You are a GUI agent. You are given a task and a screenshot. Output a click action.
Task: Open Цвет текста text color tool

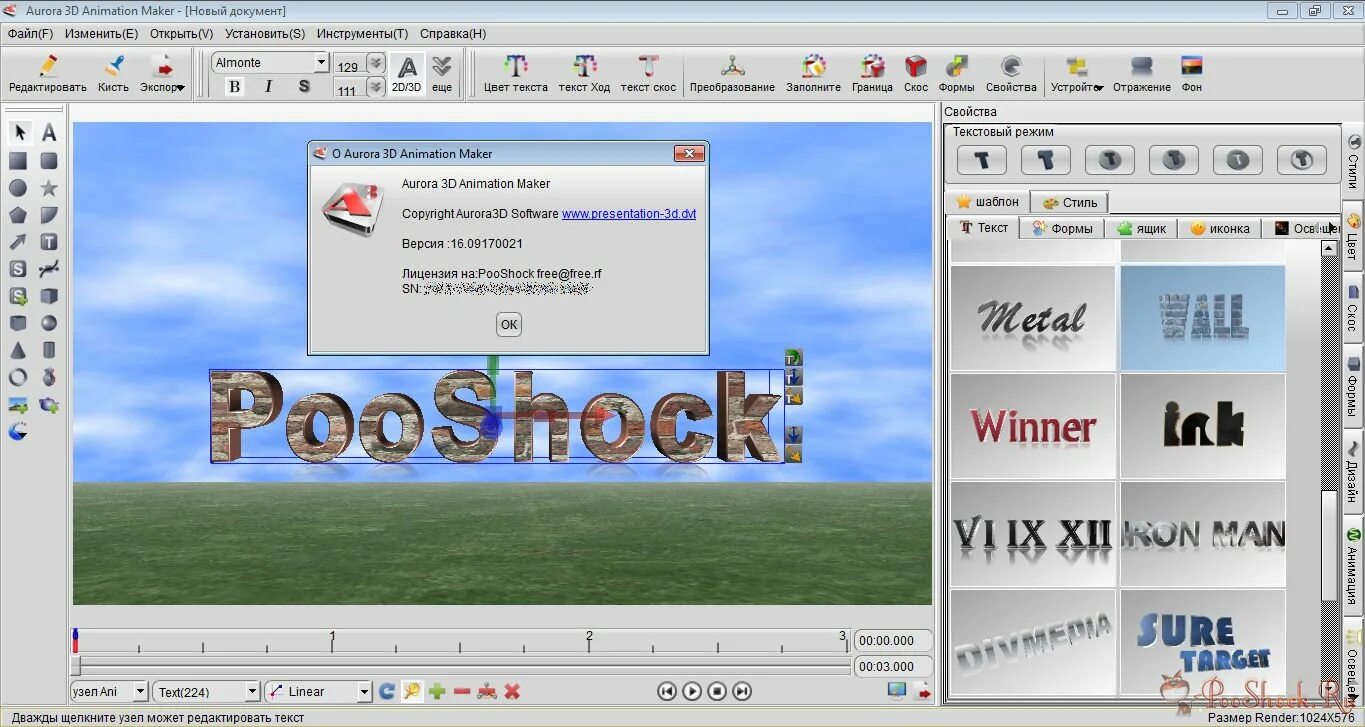[516, 74]
